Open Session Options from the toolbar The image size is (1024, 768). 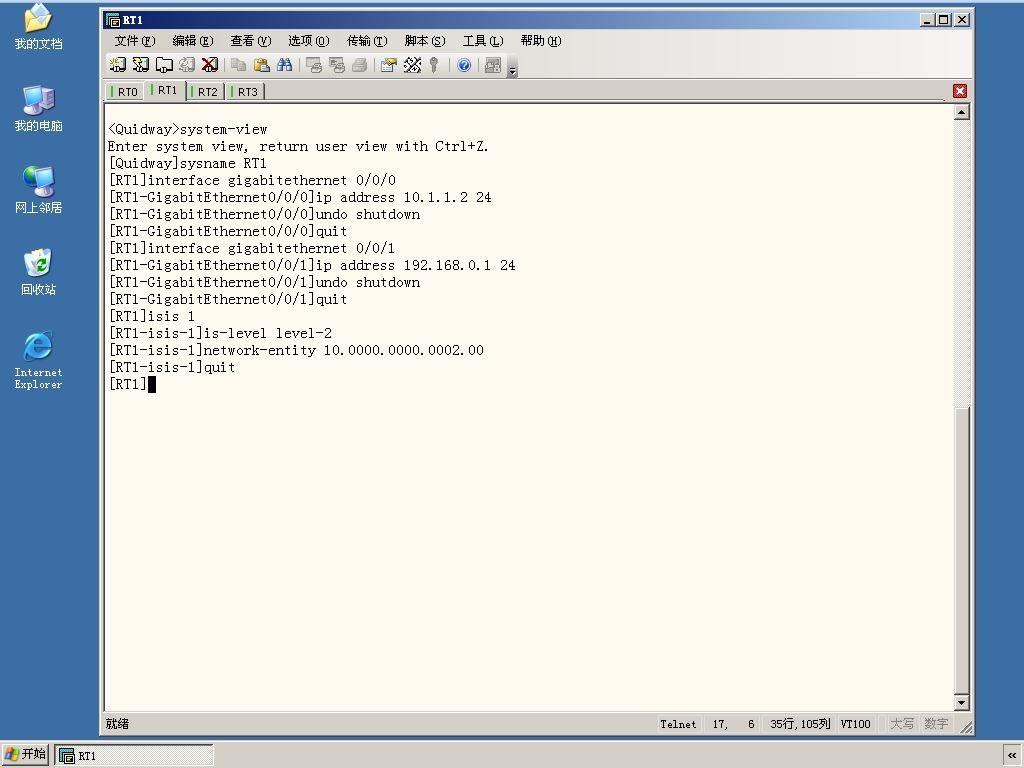point(389,65)
